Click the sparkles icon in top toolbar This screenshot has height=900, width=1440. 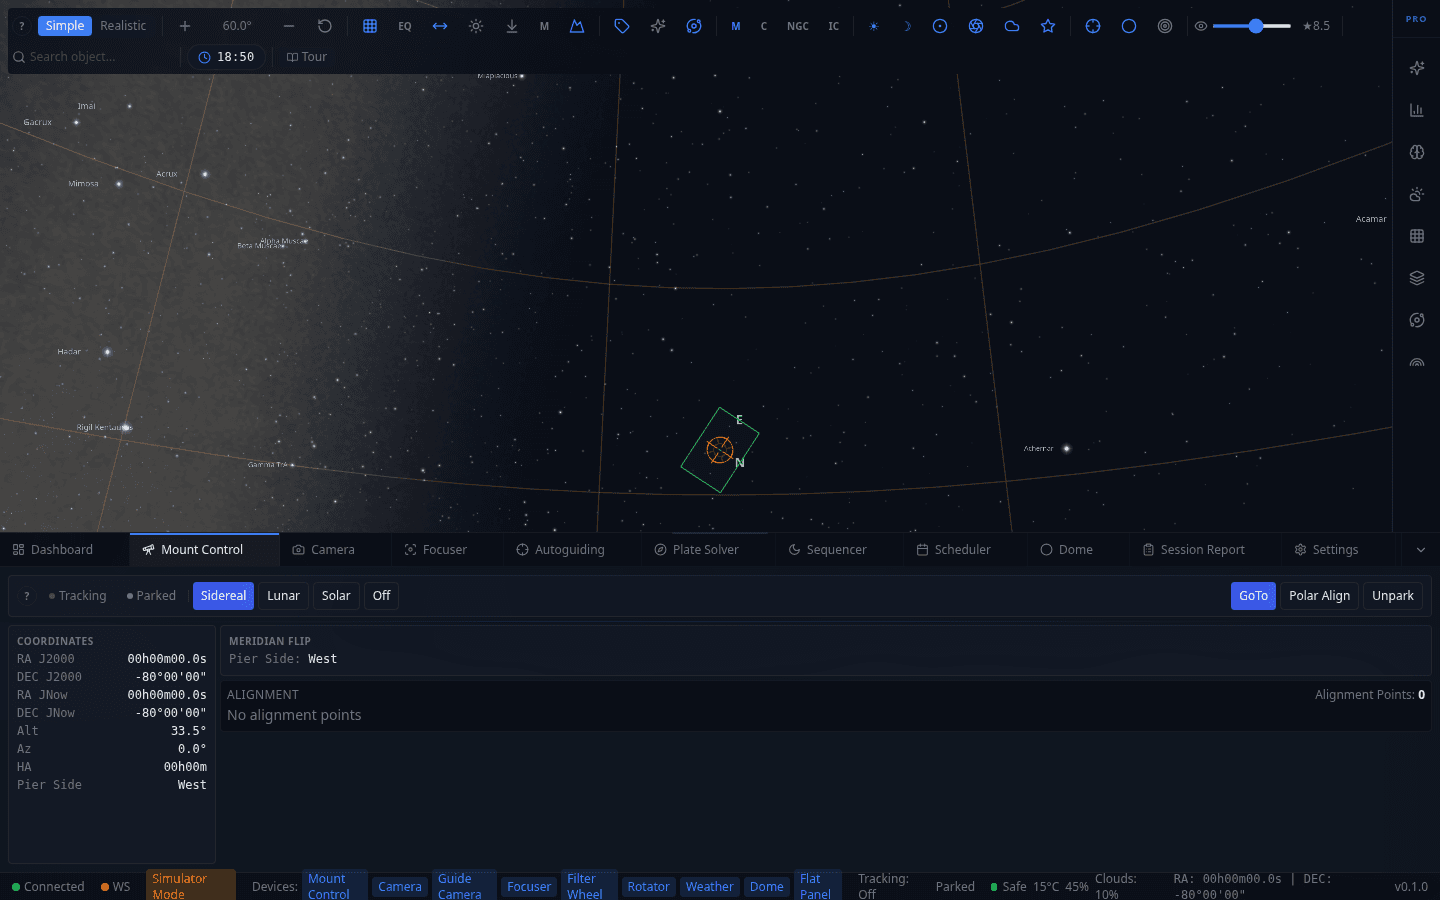pyautogui.click(x=658, y=26)
